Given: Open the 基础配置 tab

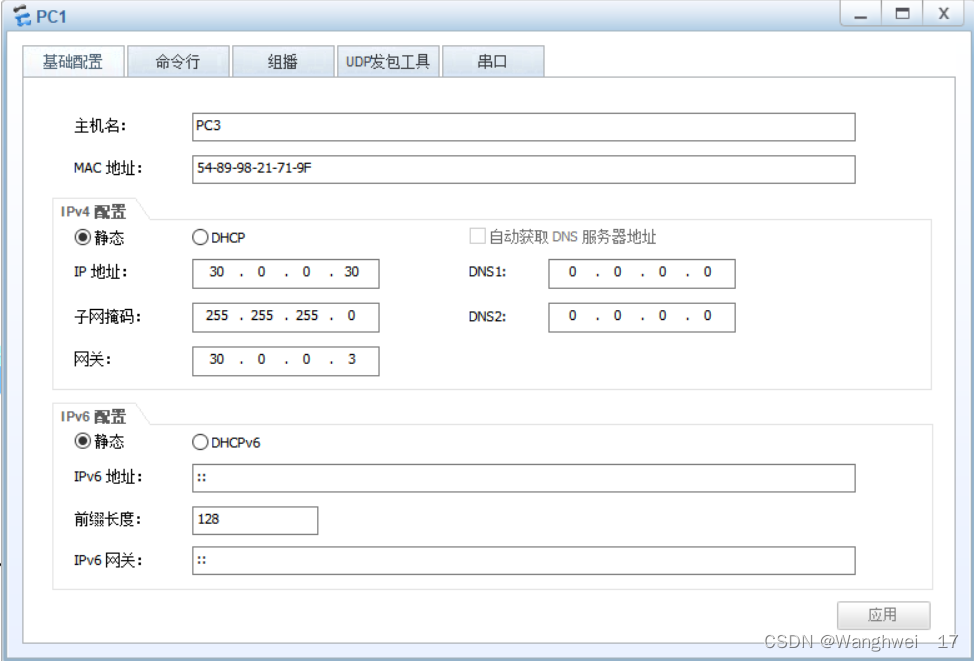Looking at the screenshot, I should 73,62.
